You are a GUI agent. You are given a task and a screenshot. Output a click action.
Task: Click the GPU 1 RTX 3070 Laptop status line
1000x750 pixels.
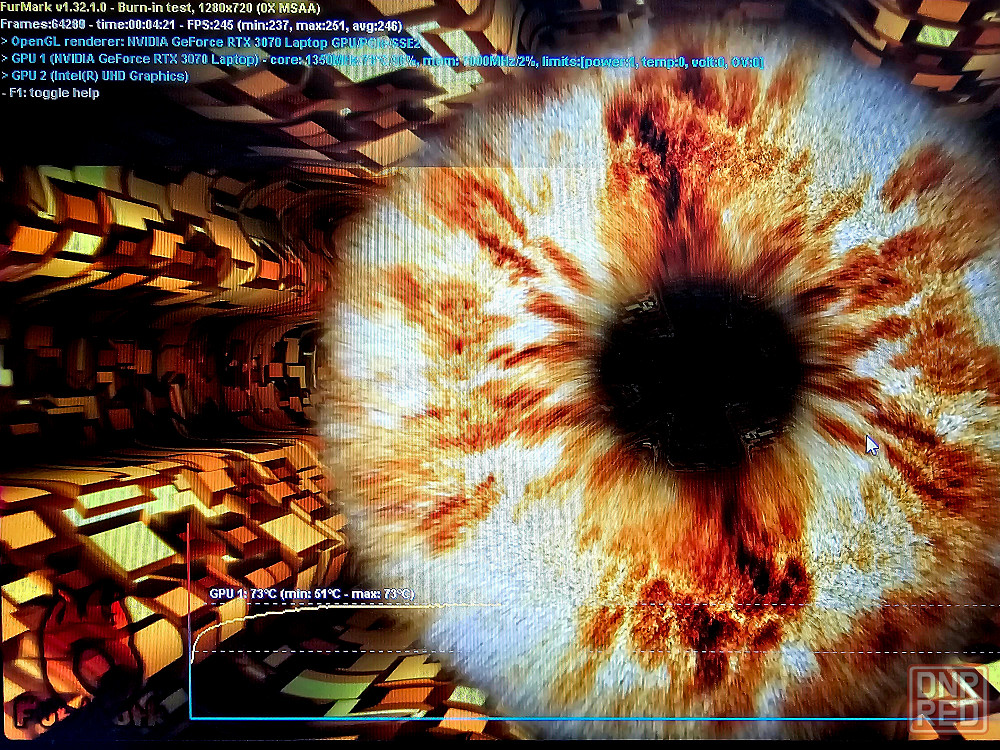point(382,61)
